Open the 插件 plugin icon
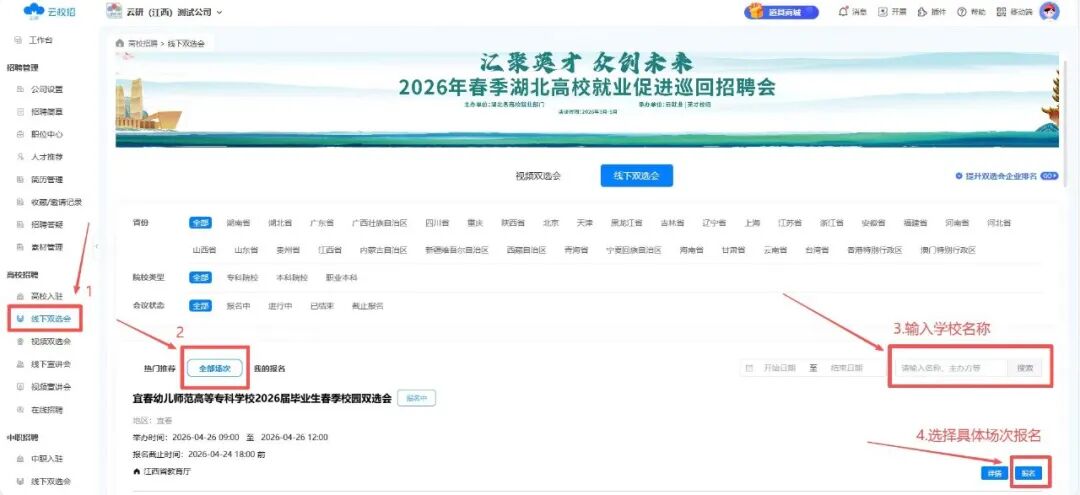 (922, 12)
